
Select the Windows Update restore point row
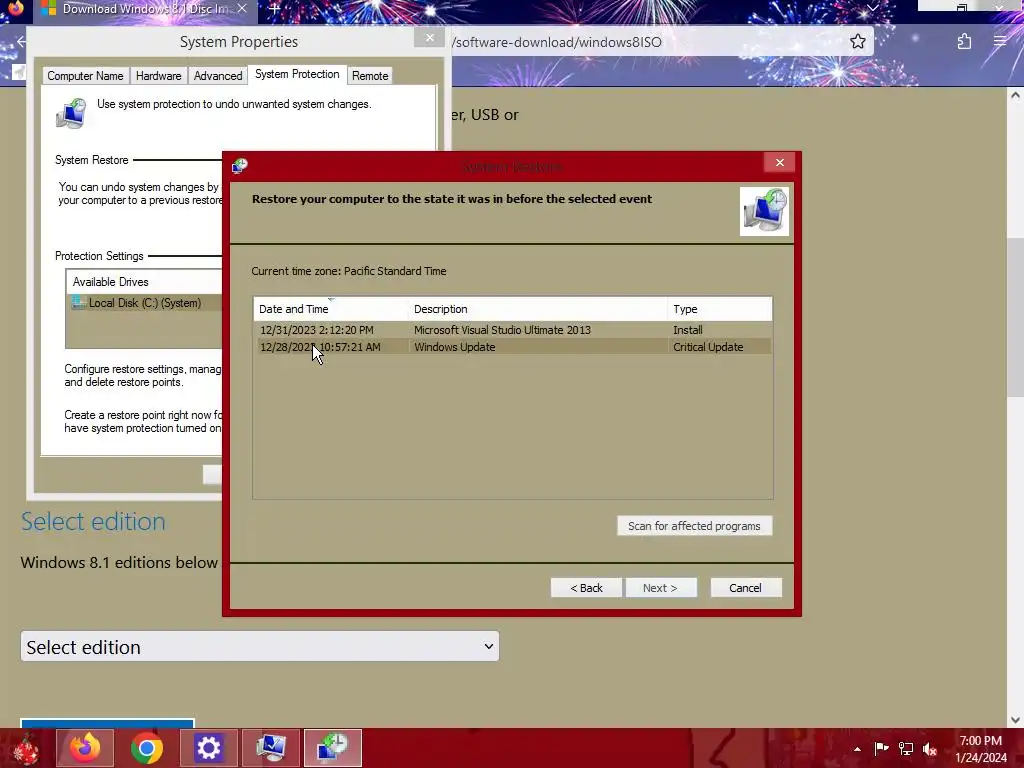point(513,347)
